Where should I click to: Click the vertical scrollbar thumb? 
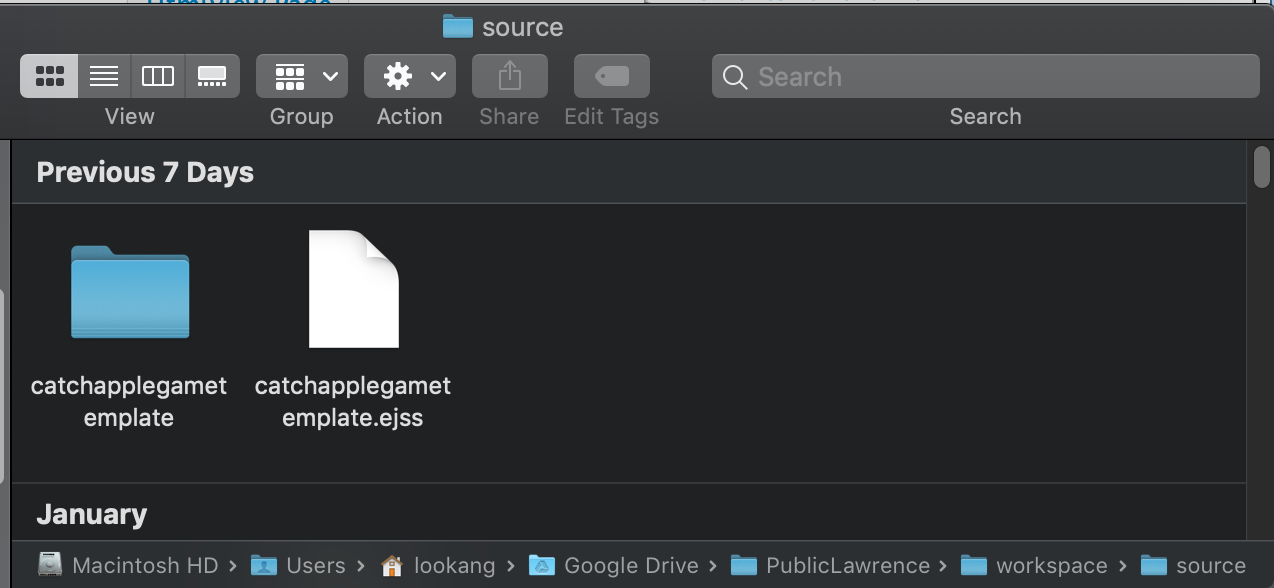pos(1261,167)
